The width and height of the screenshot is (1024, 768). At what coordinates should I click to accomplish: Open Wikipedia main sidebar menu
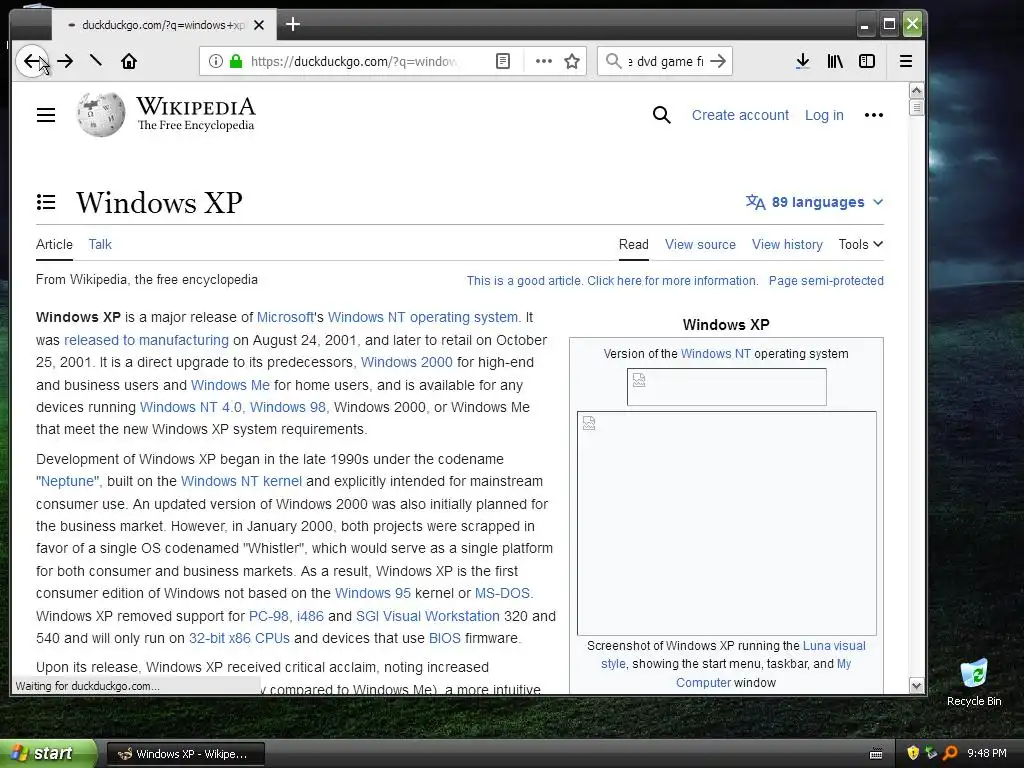pos(46,116)
